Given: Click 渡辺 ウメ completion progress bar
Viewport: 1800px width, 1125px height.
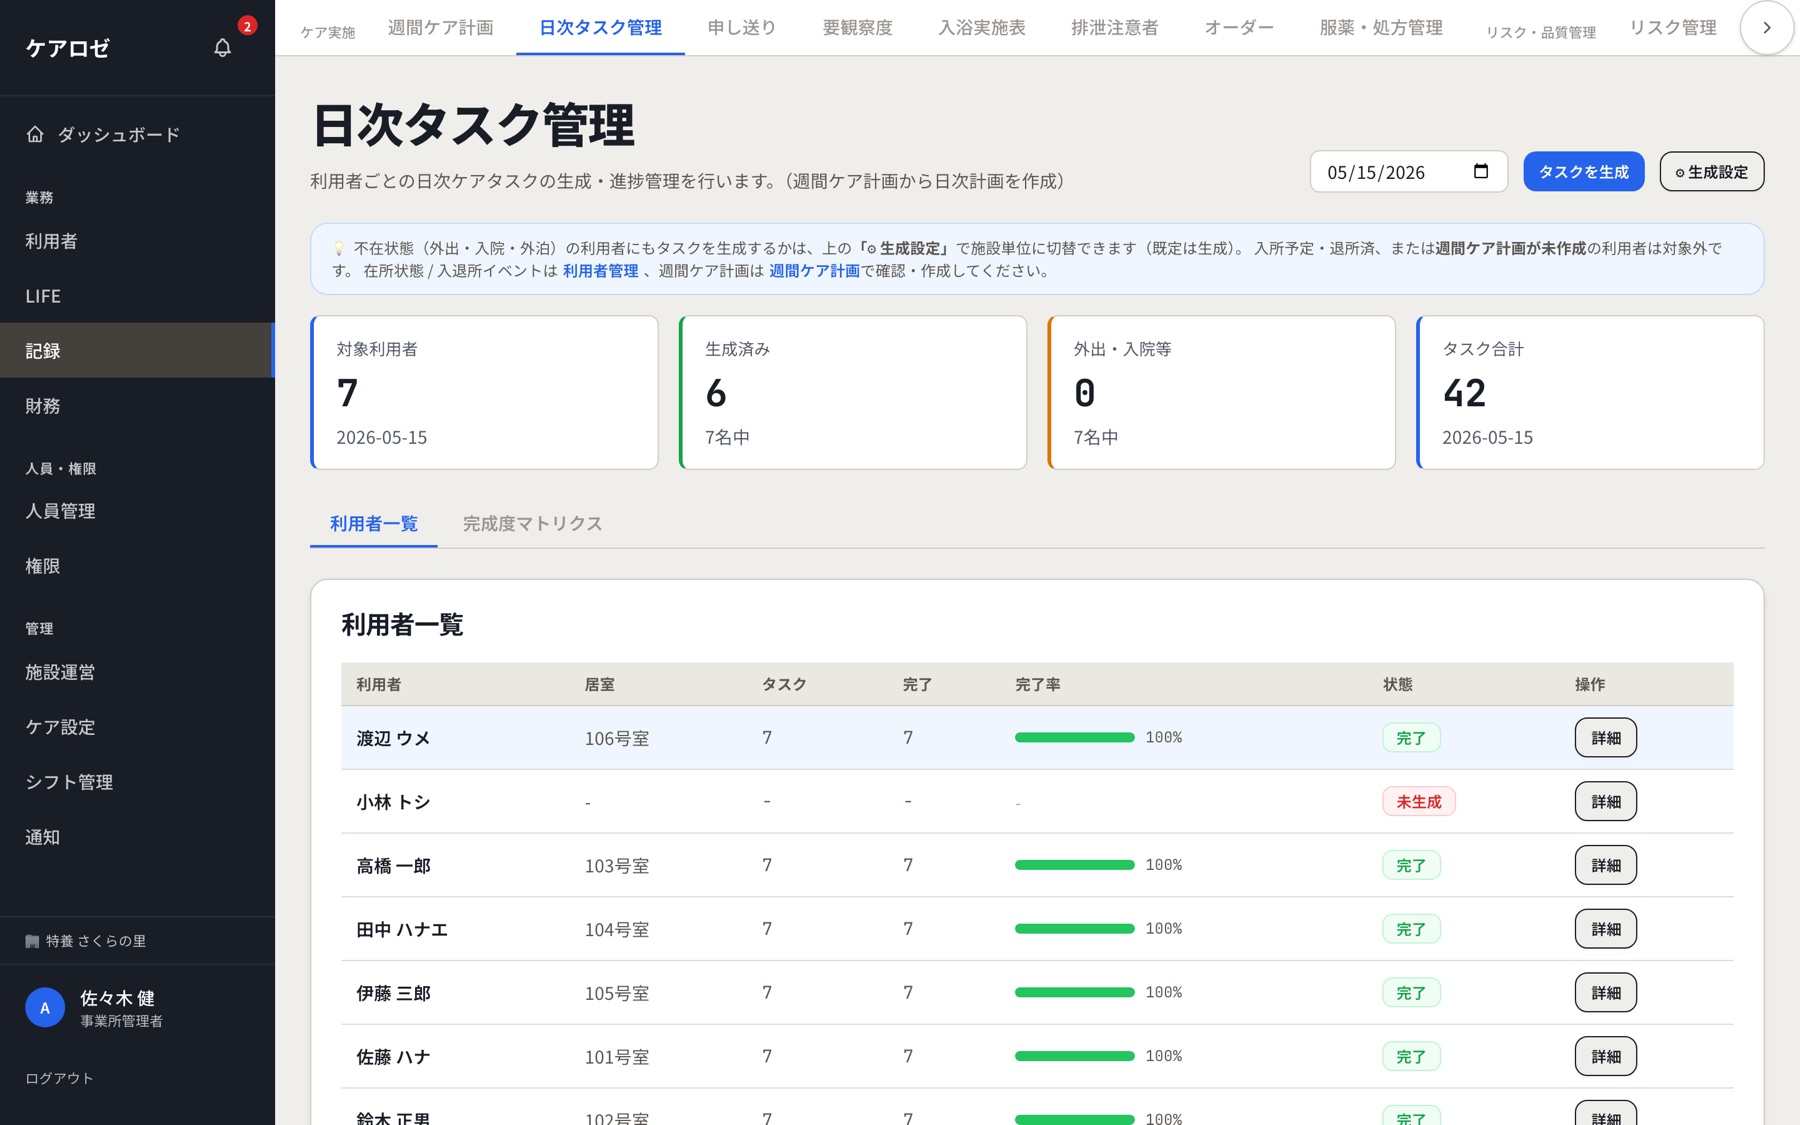Looking at the screenshot, I should click(1074, 737).
